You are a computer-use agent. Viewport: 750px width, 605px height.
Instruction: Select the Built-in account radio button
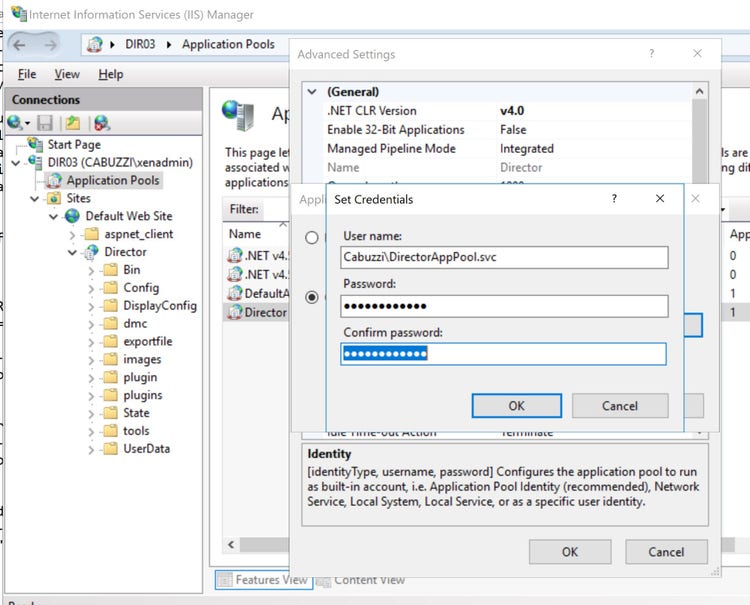click(x=312, y=237)
